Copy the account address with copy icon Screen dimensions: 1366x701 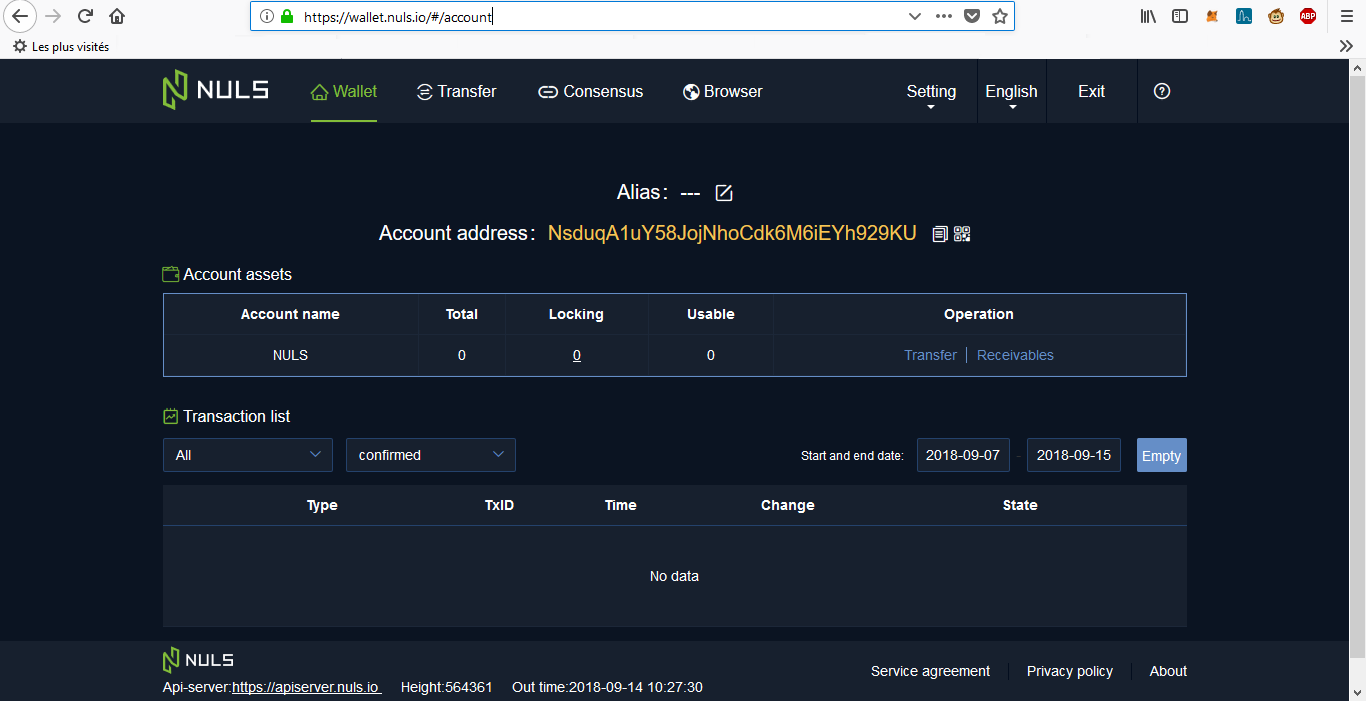pyautogui.click(x=940, y=234)
